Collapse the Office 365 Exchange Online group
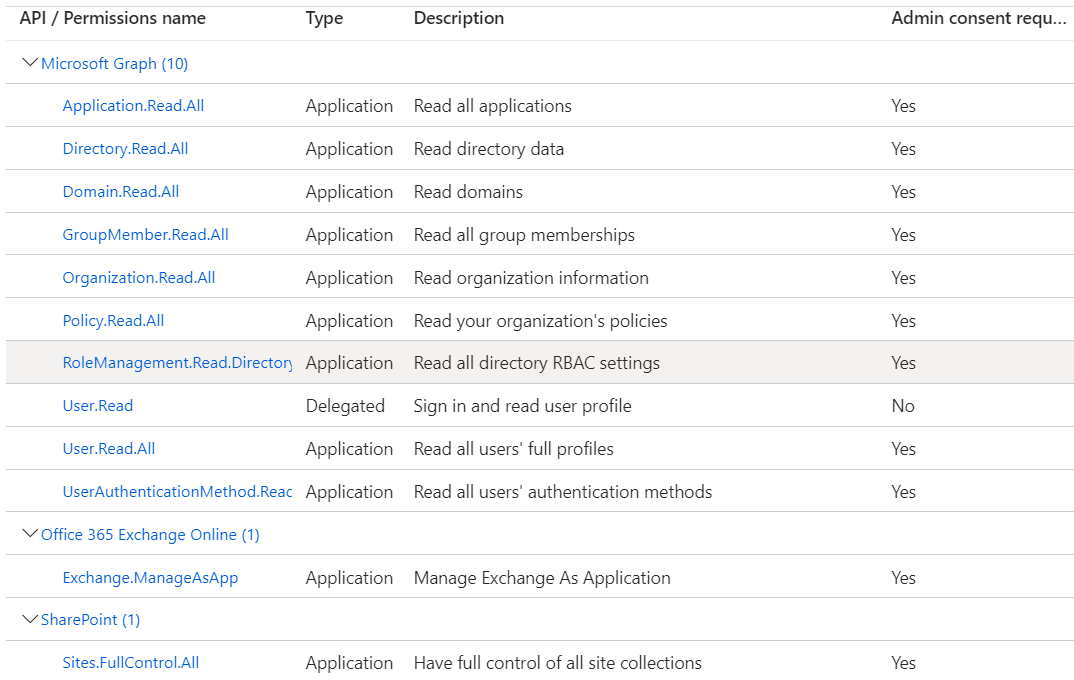Screen dimensions: 1074x680 pyautogui.click(x=29, y=533)
